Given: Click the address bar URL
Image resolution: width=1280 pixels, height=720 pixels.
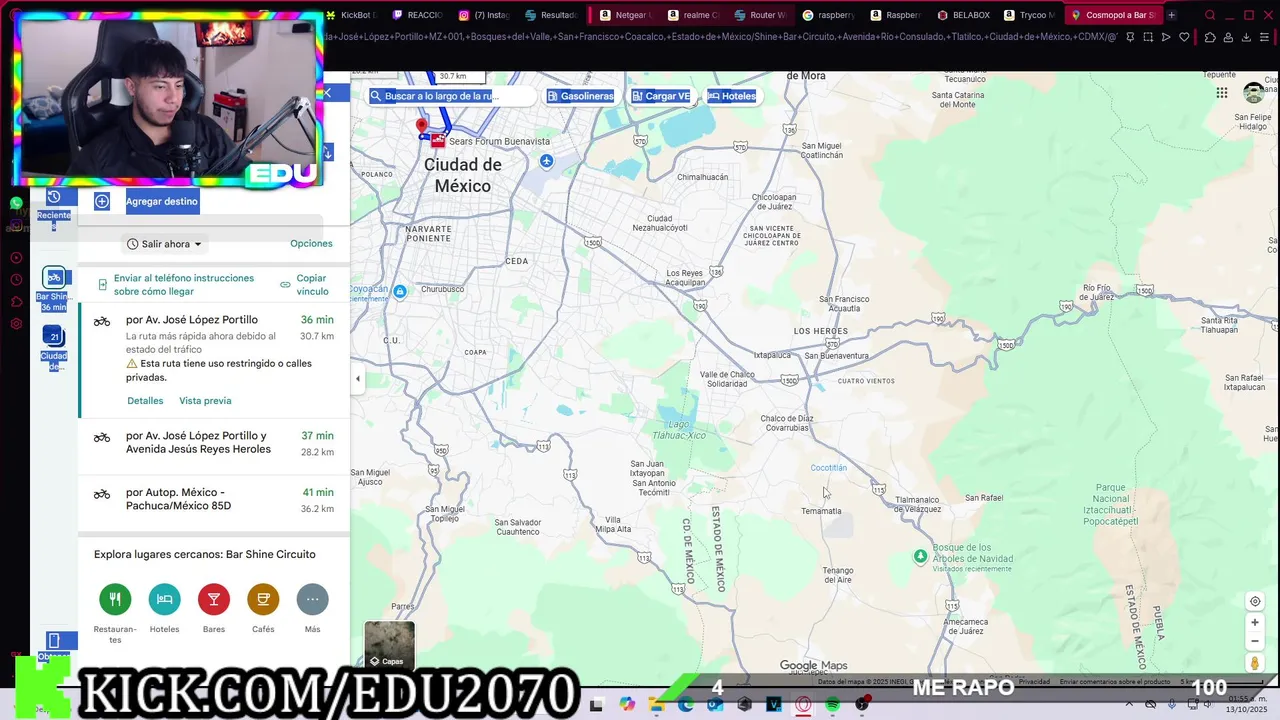Looking at the screenshot, I should tap(720, 37).
